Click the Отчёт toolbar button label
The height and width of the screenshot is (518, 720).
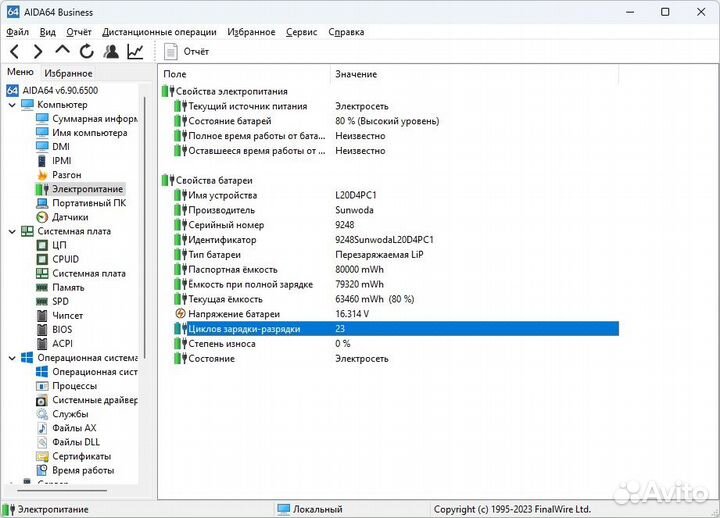coord(196,51)
